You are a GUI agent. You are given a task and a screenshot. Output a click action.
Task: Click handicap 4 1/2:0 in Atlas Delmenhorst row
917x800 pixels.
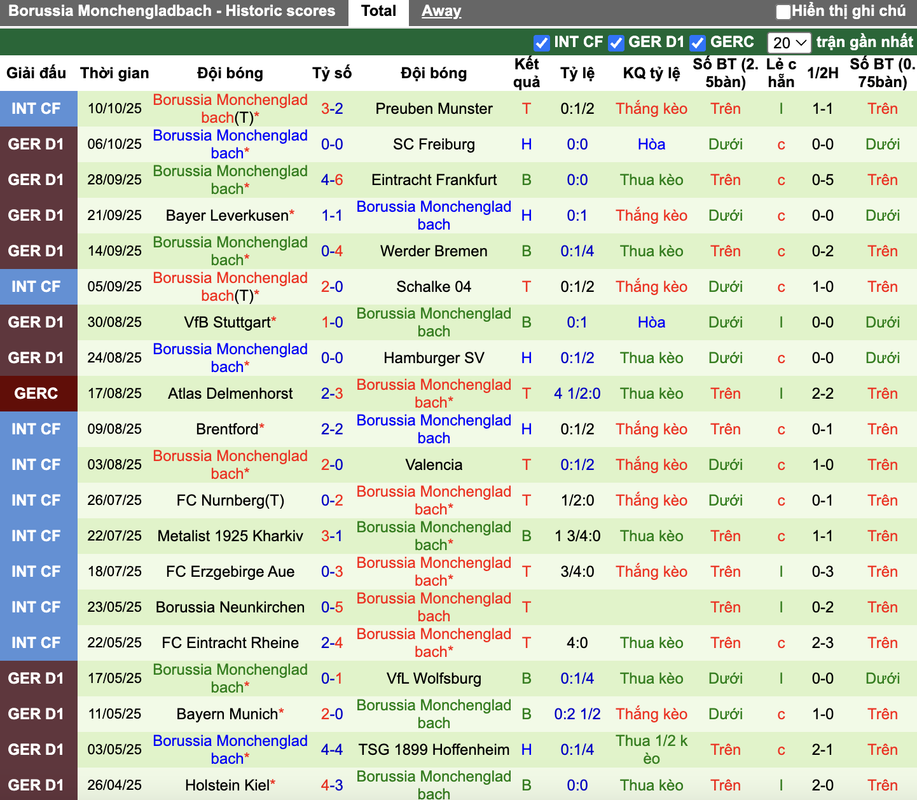(x=577, y=394)
